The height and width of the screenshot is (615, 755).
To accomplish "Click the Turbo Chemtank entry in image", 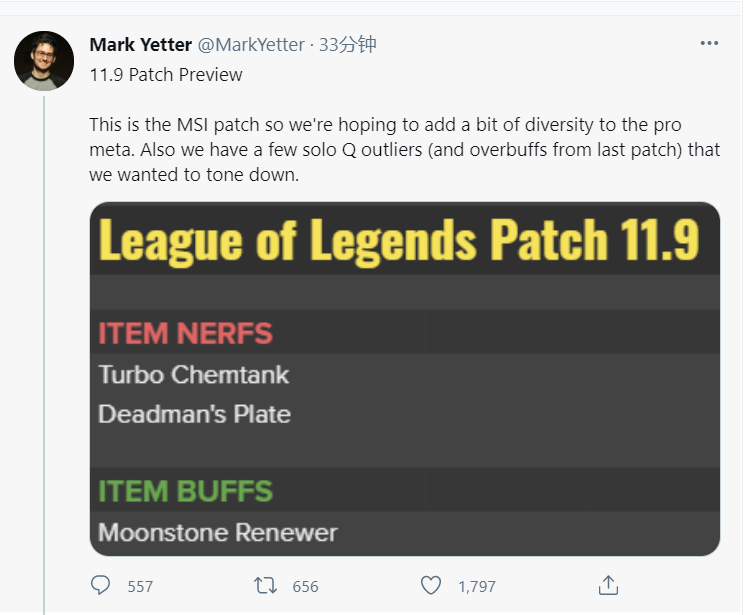I will (x=194, y=375).
